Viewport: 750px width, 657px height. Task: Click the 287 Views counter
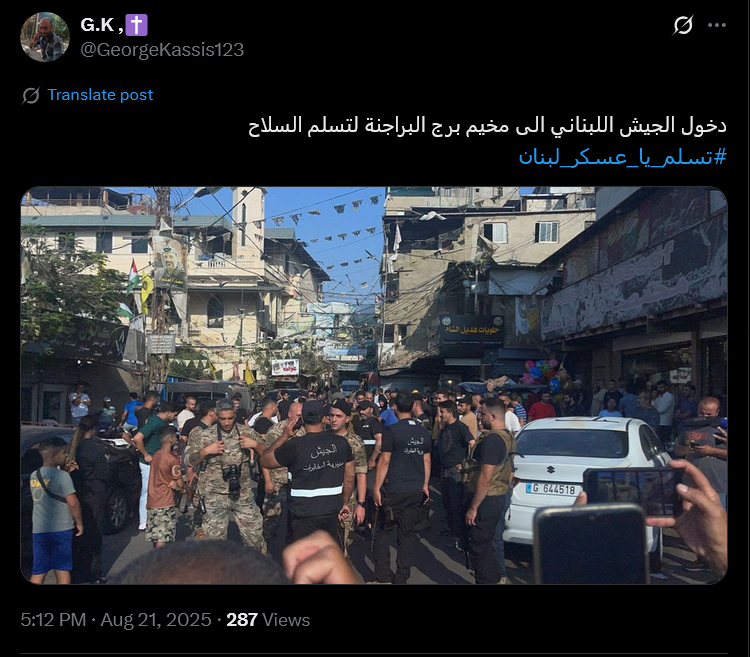268,620
